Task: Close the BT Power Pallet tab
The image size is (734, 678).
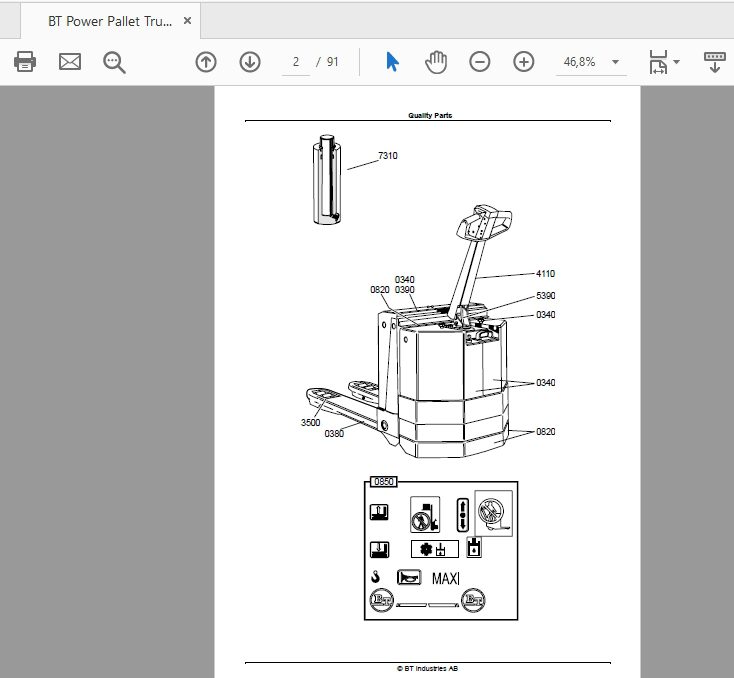Action: point(187,21)
